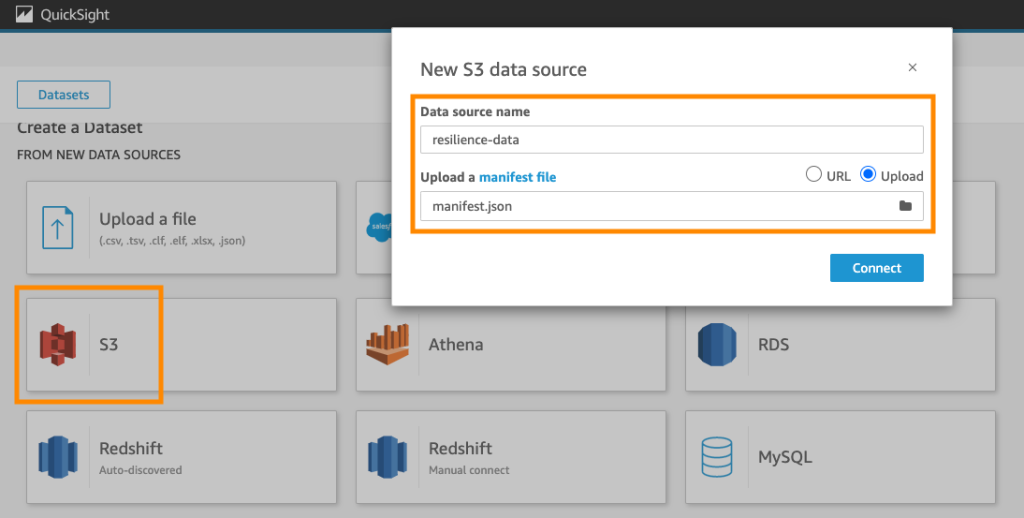
Task: Click the manifest.json file field
Action: click(x=671, y=206)
